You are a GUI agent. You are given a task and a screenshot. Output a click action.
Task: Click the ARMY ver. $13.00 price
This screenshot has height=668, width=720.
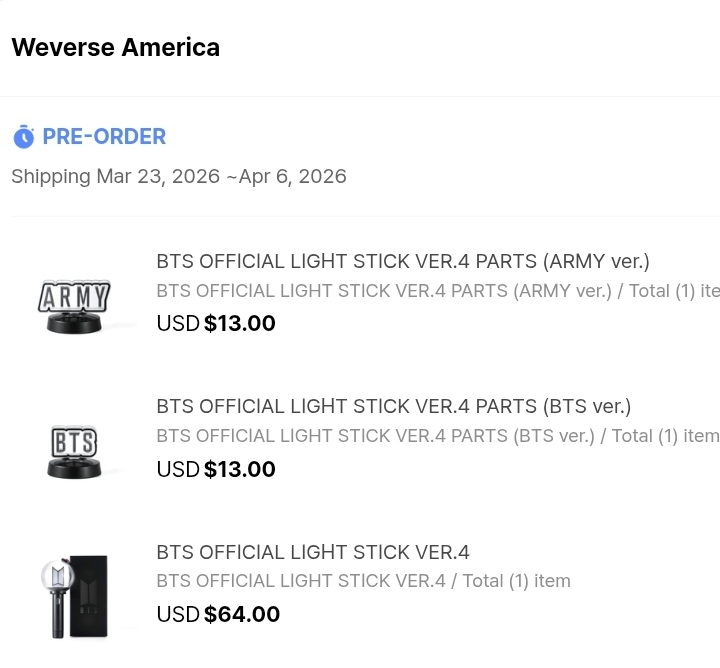pos(239,324)
